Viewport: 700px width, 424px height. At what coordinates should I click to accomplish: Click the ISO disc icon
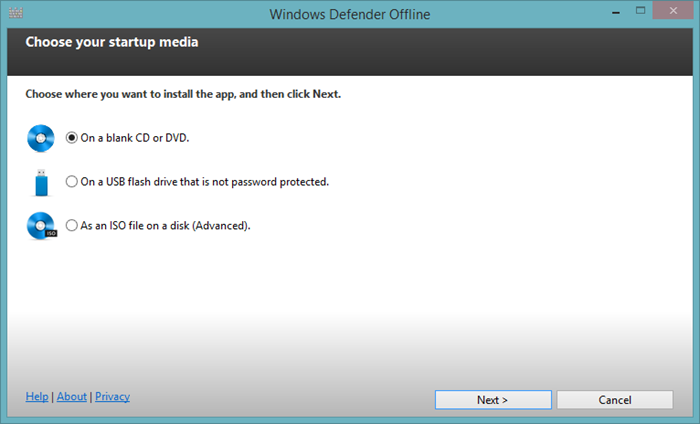point(42,226)
